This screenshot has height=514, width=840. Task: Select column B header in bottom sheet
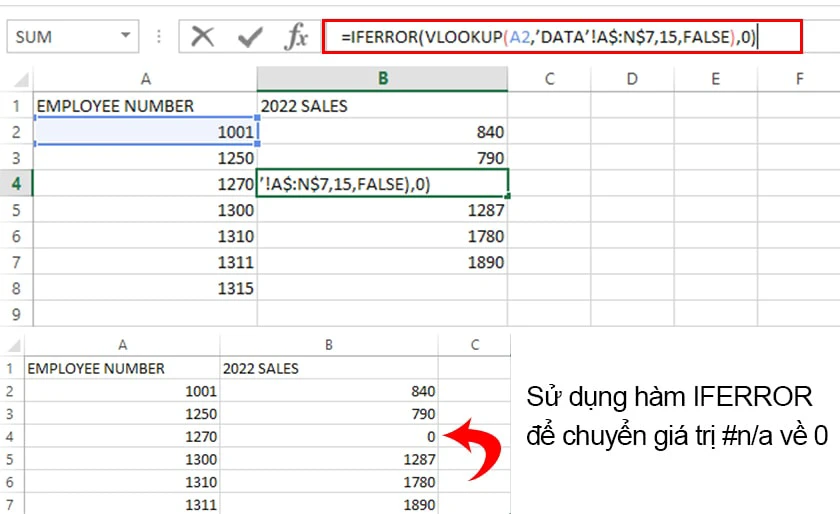[x=329, y=345]
